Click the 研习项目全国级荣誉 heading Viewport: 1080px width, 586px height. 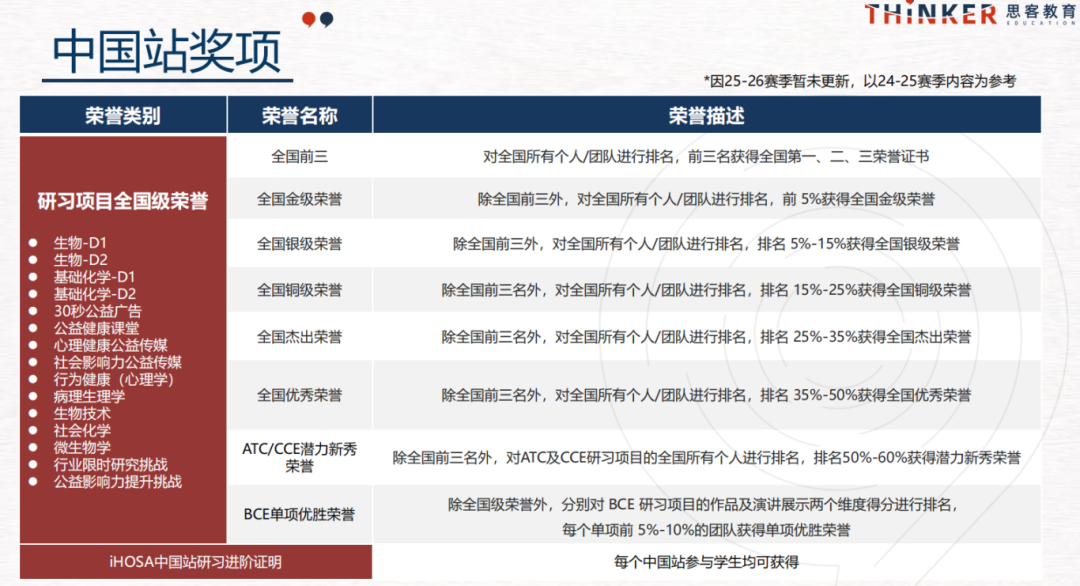pos(123,201)
